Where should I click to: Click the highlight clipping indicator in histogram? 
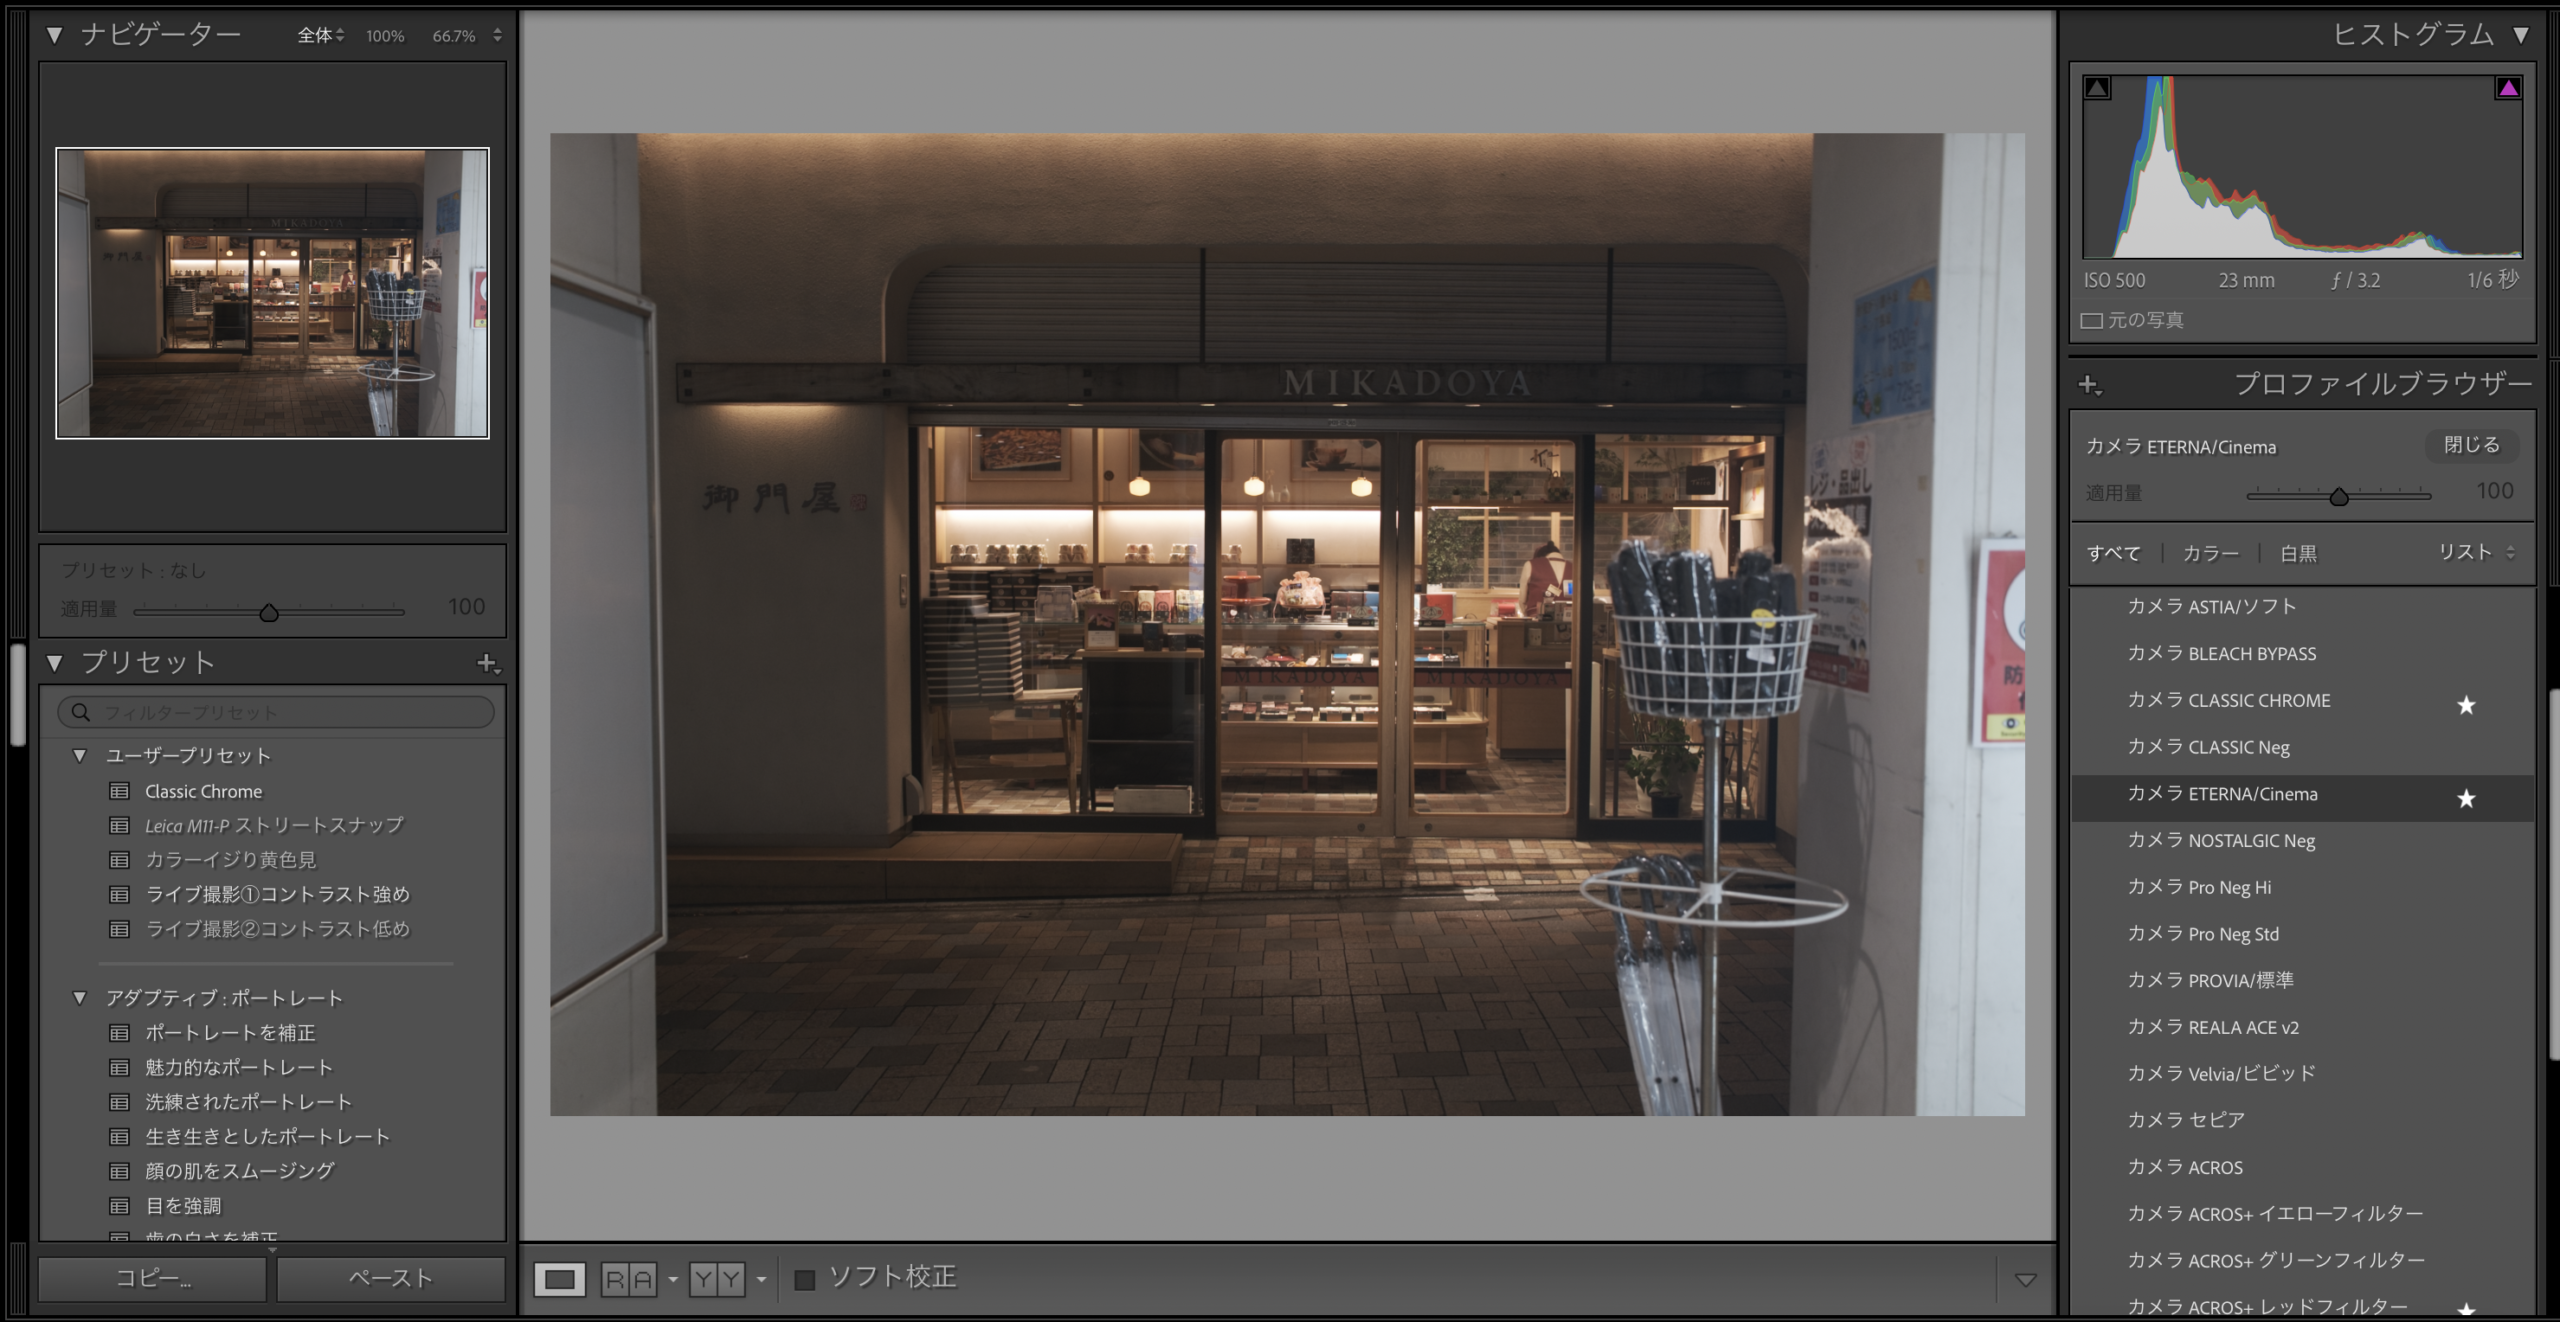pos(2508,89)
